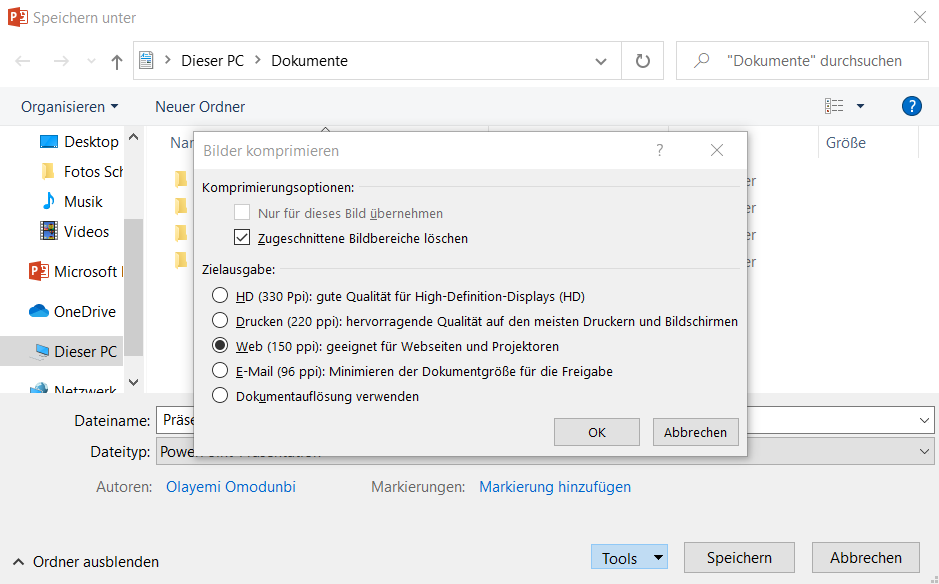The height and width of the screenshot is (584, 939).
Task: Click the up-arrow parent folder icon
Action: (x=117, y=61)
